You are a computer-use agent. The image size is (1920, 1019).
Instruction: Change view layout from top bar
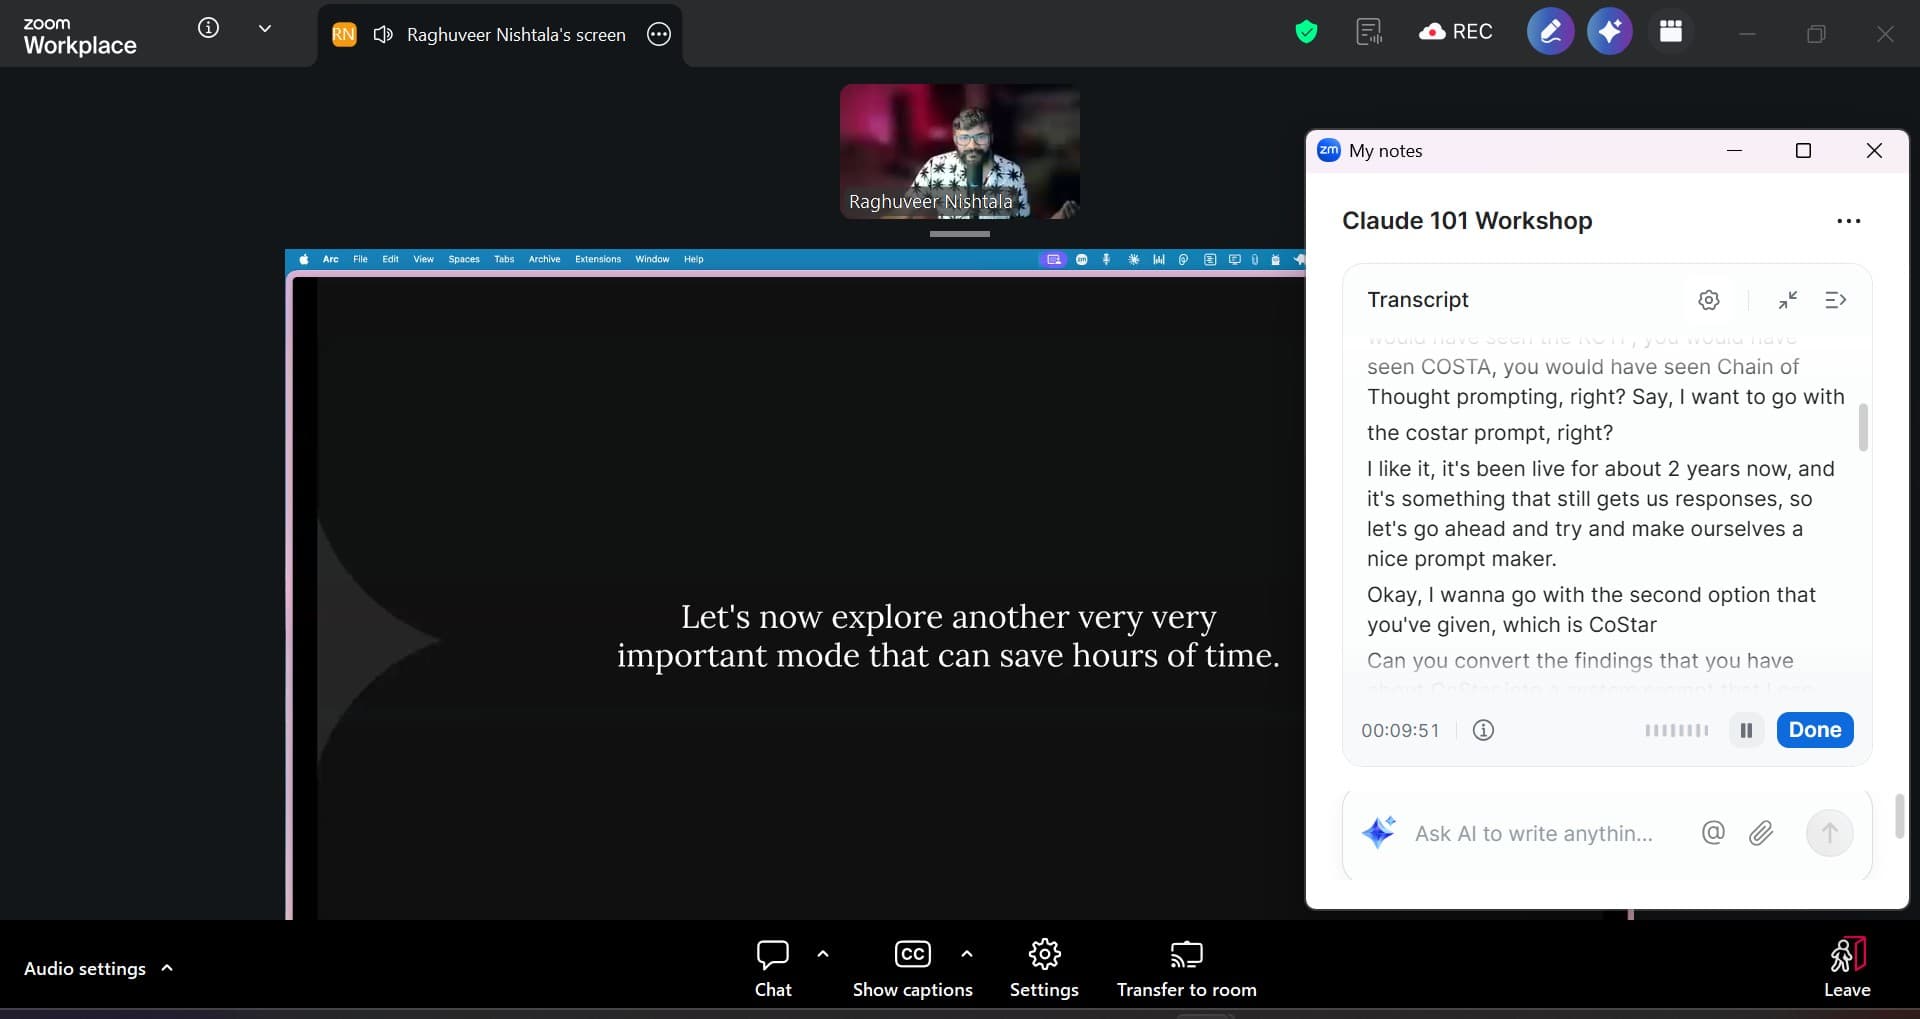point(1671,32)
